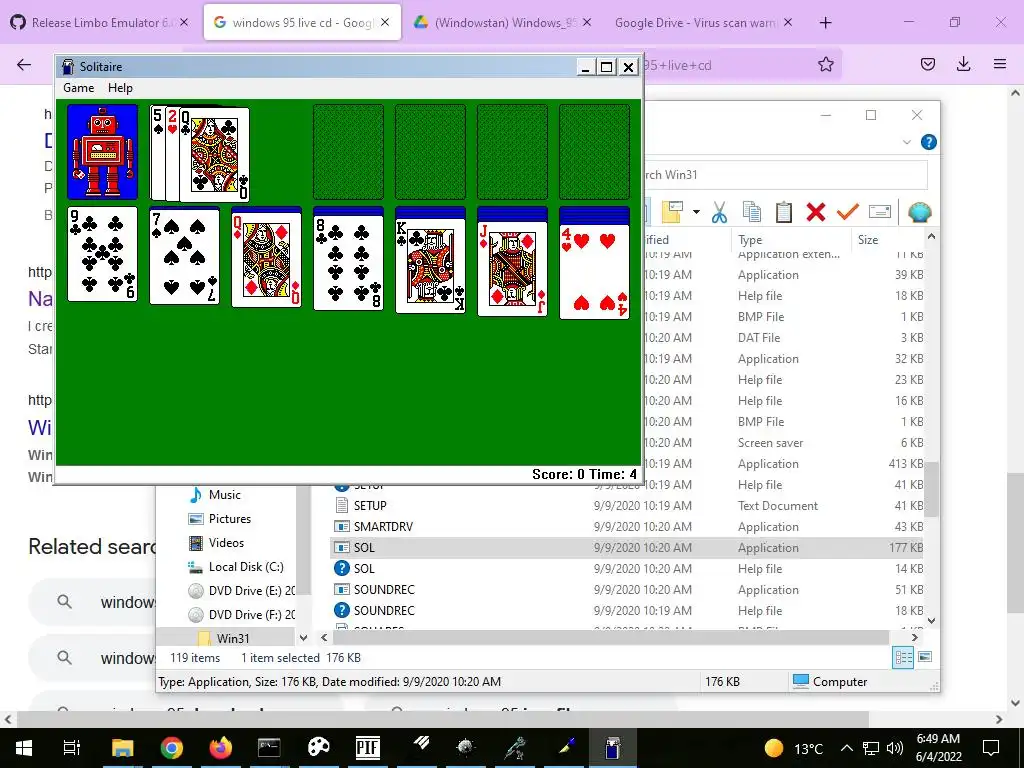This screenshot has height=768, width=1024.
Task: Select the SMARTDRV file row
Action: click(628, 526)
